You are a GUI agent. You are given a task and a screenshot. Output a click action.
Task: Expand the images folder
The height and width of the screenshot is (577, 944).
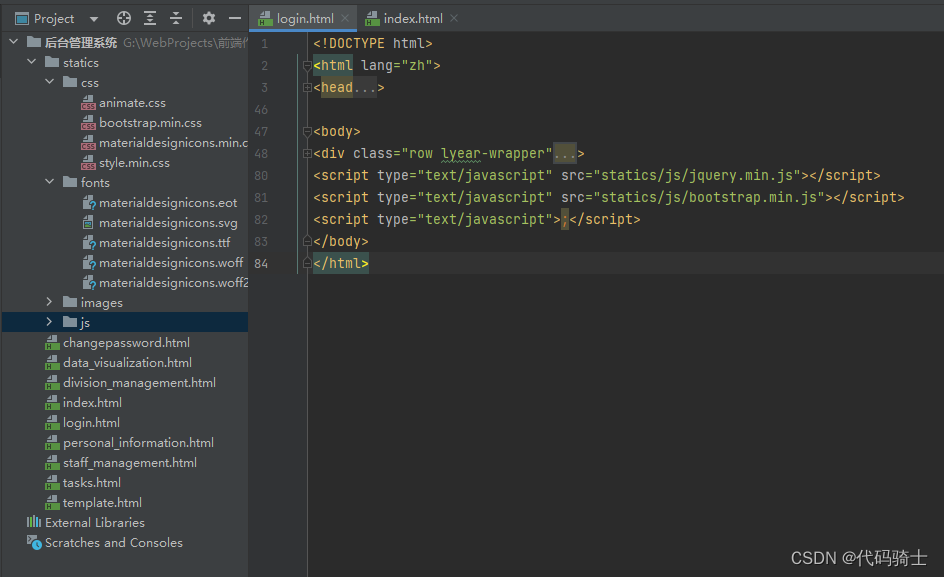50,302
